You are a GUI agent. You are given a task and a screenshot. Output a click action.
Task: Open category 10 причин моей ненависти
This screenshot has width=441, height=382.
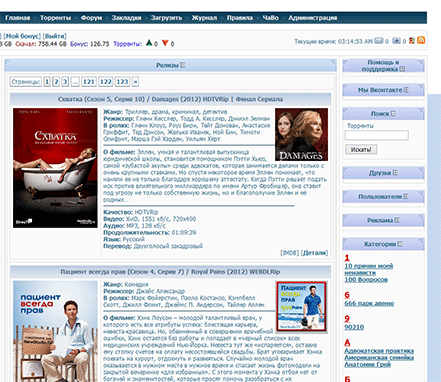click(369, 269)
